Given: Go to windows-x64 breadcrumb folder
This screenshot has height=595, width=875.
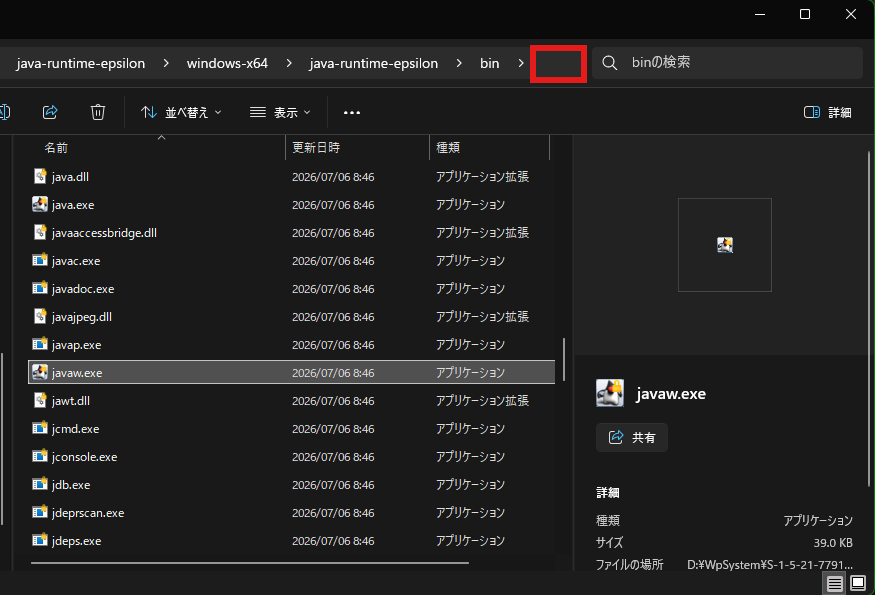Looking at the screenshot, I should point(227,63).
